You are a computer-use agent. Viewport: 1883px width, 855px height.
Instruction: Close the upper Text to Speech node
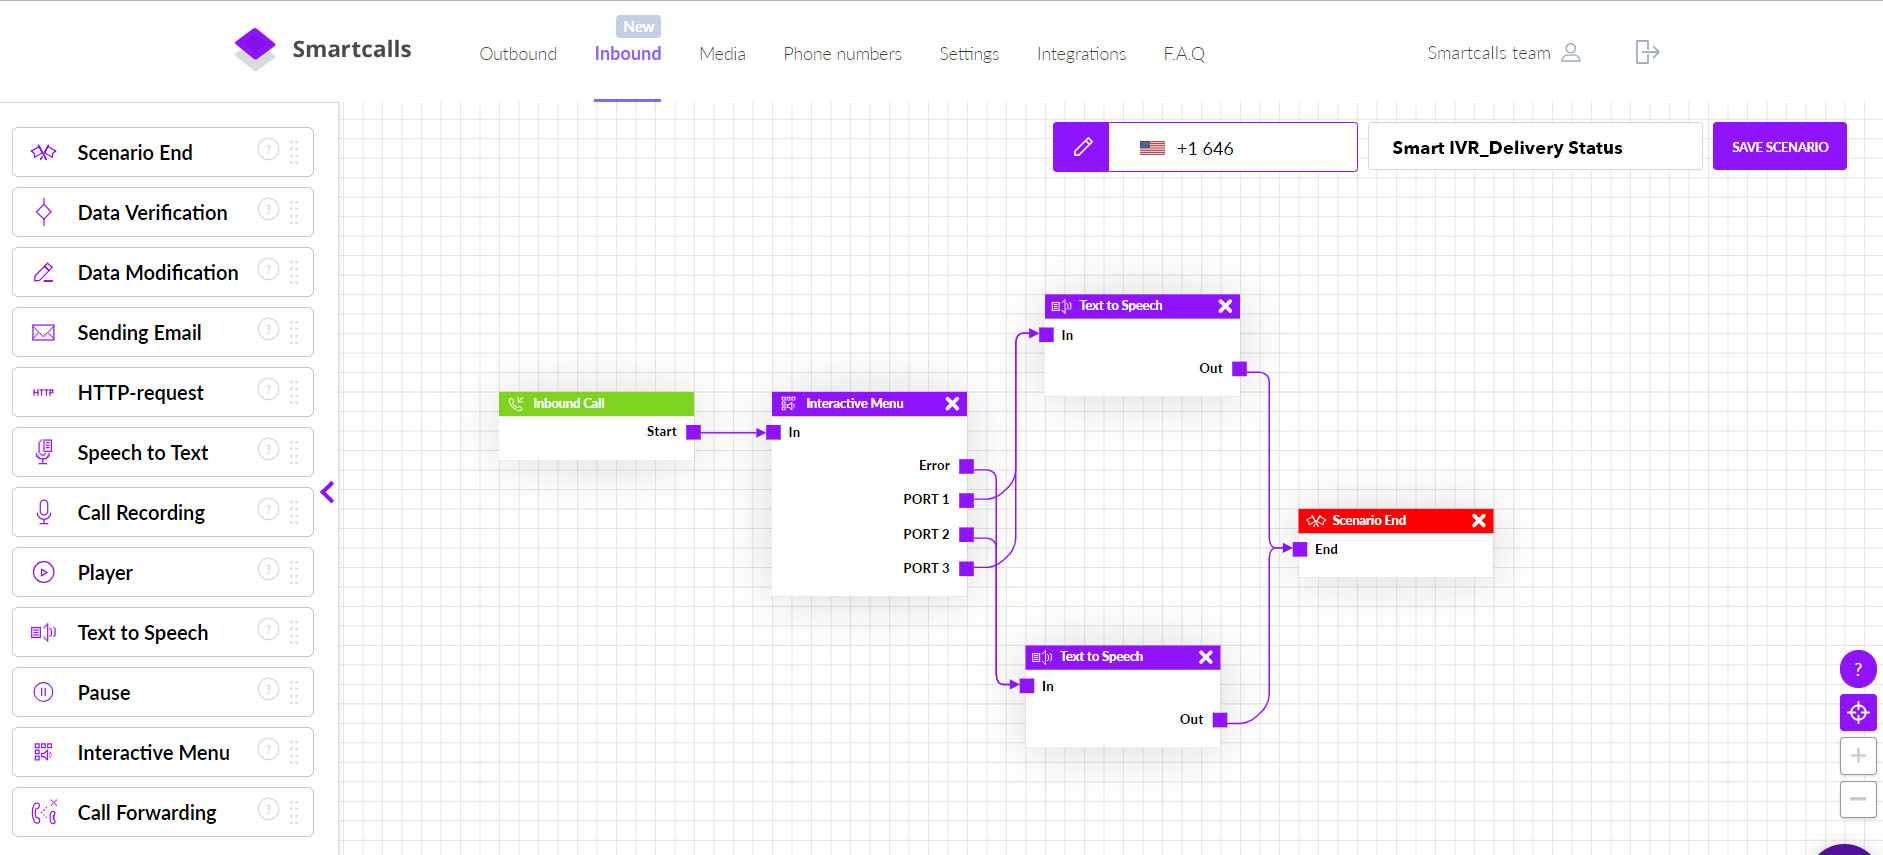pyautogui.click(x=1225, y=306)
